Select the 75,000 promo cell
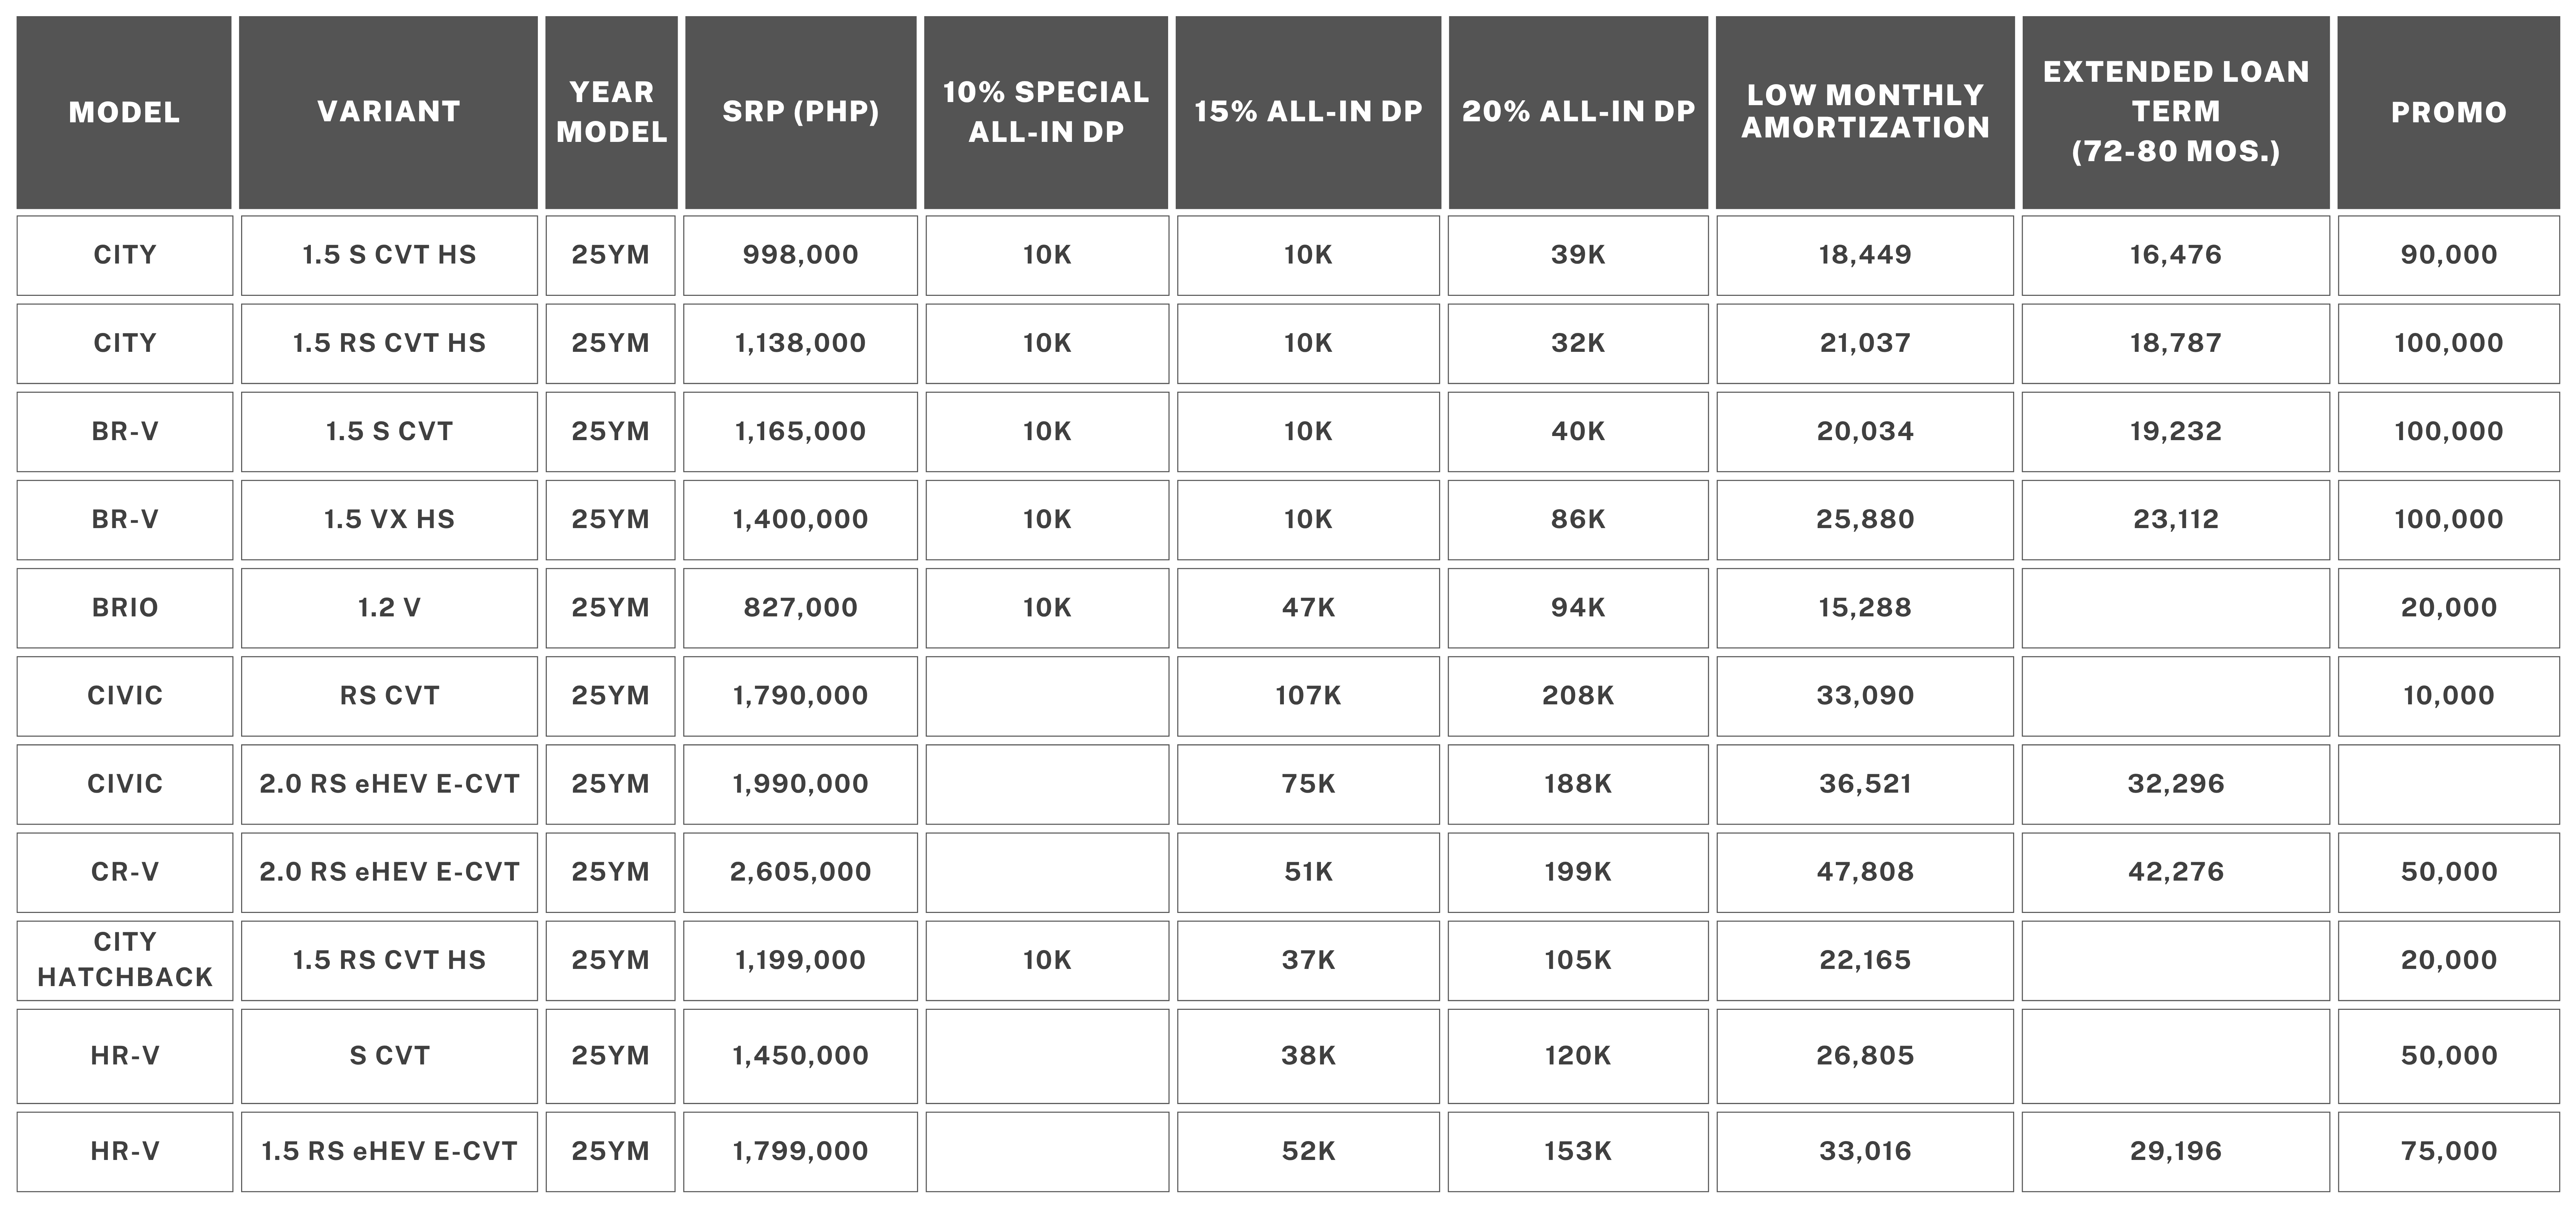The width and height of the screenshot is (2576, 1206). pyautogui.click(x=2448, y=1151)
